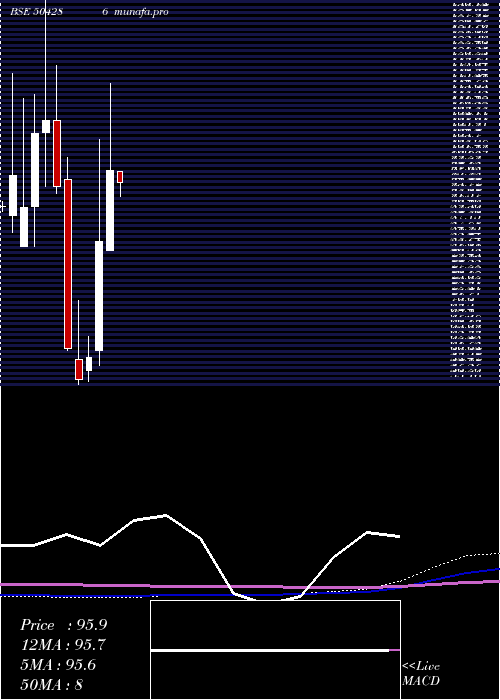The height and width of the screenshot is (700, 500).
Task: Select the Price : 95.9 readout
Action: [64, 625]
